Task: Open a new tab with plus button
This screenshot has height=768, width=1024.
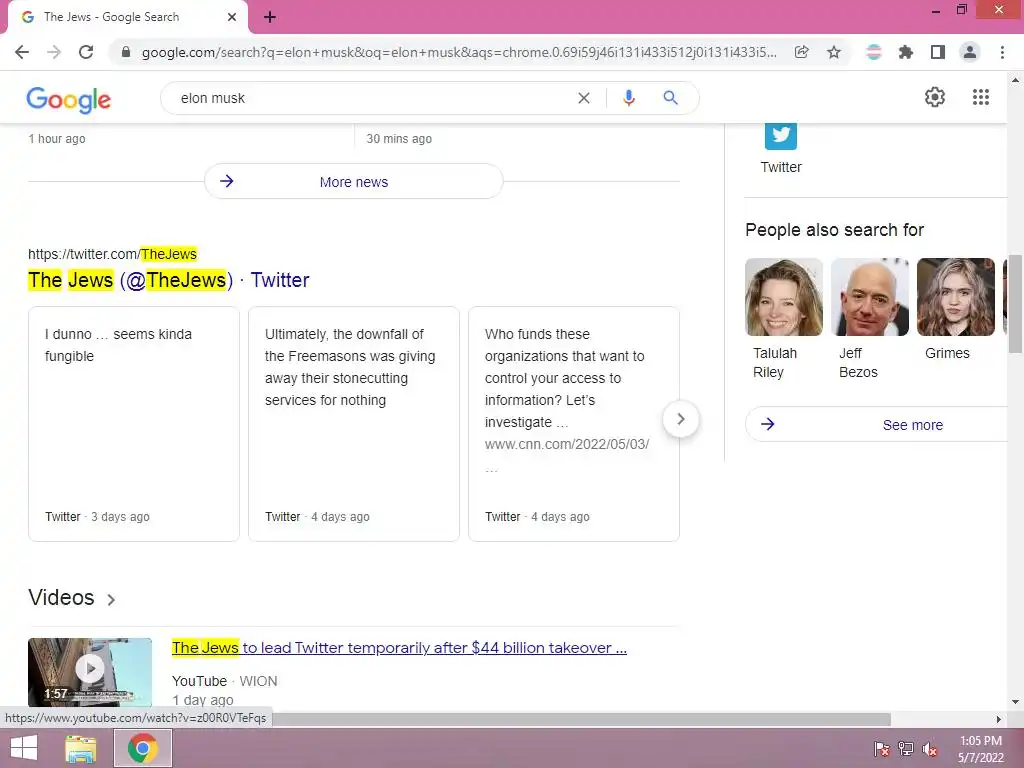Action: tap(270, 17)
